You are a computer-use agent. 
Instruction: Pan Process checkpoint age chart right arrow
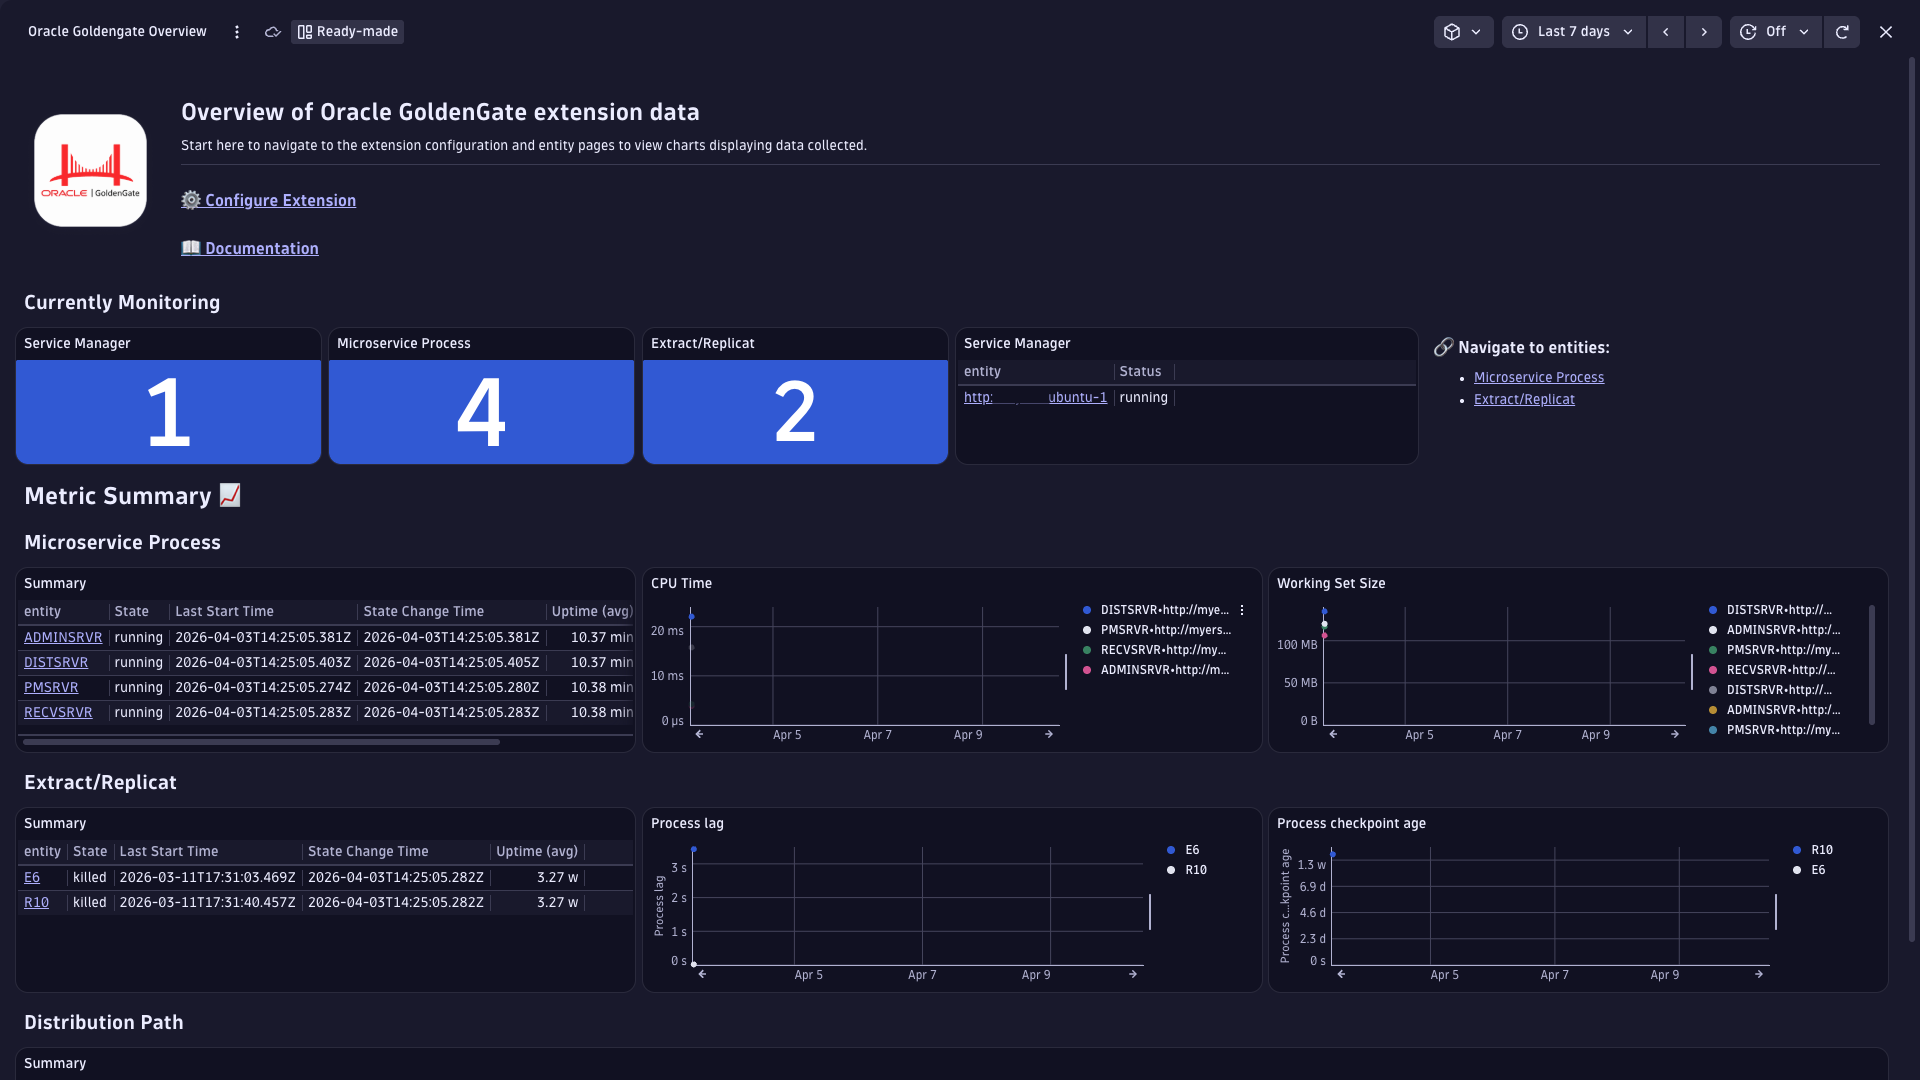click(1759, 974)
